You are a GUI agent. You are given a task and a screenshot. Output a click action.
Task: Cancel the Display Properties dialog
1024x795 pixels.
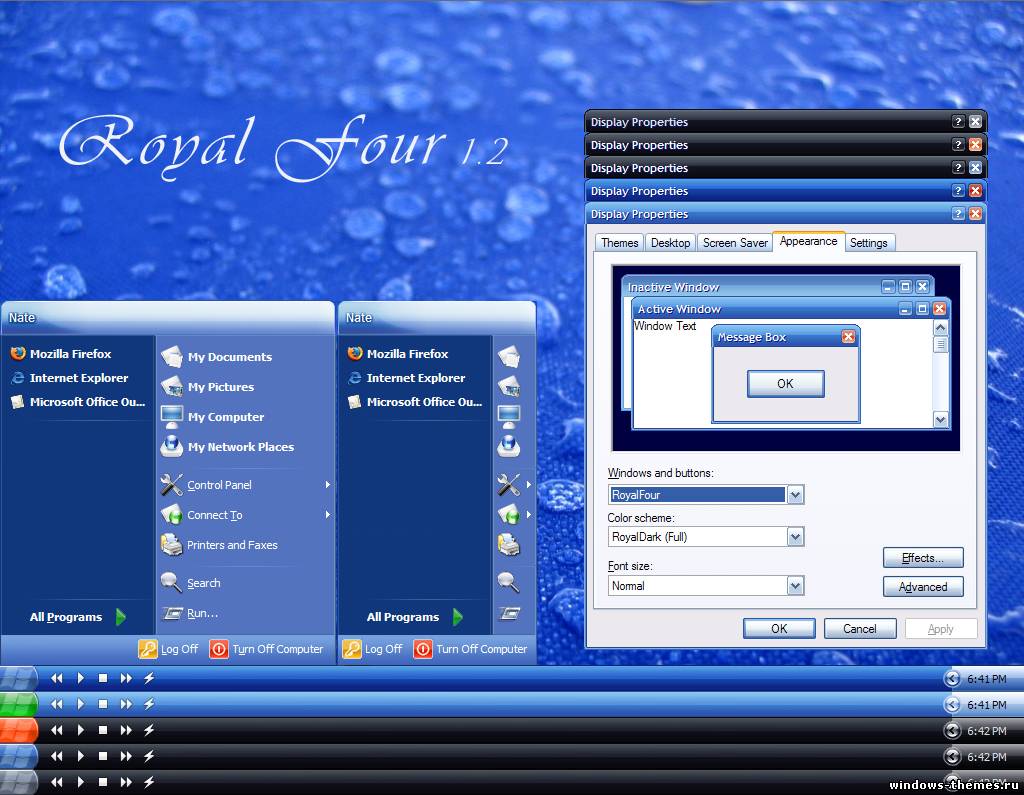point(859,628)
